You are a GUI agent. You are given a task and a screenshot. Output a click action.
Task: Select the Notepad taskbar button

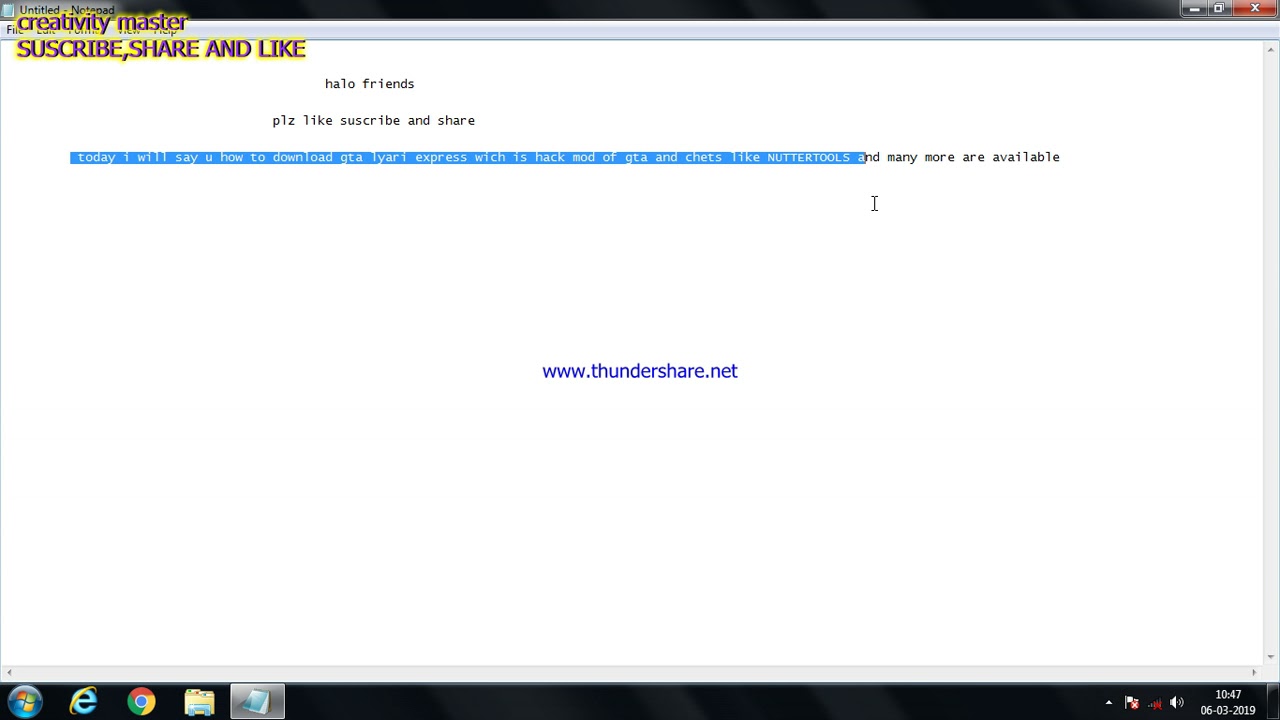click(257, 701)
